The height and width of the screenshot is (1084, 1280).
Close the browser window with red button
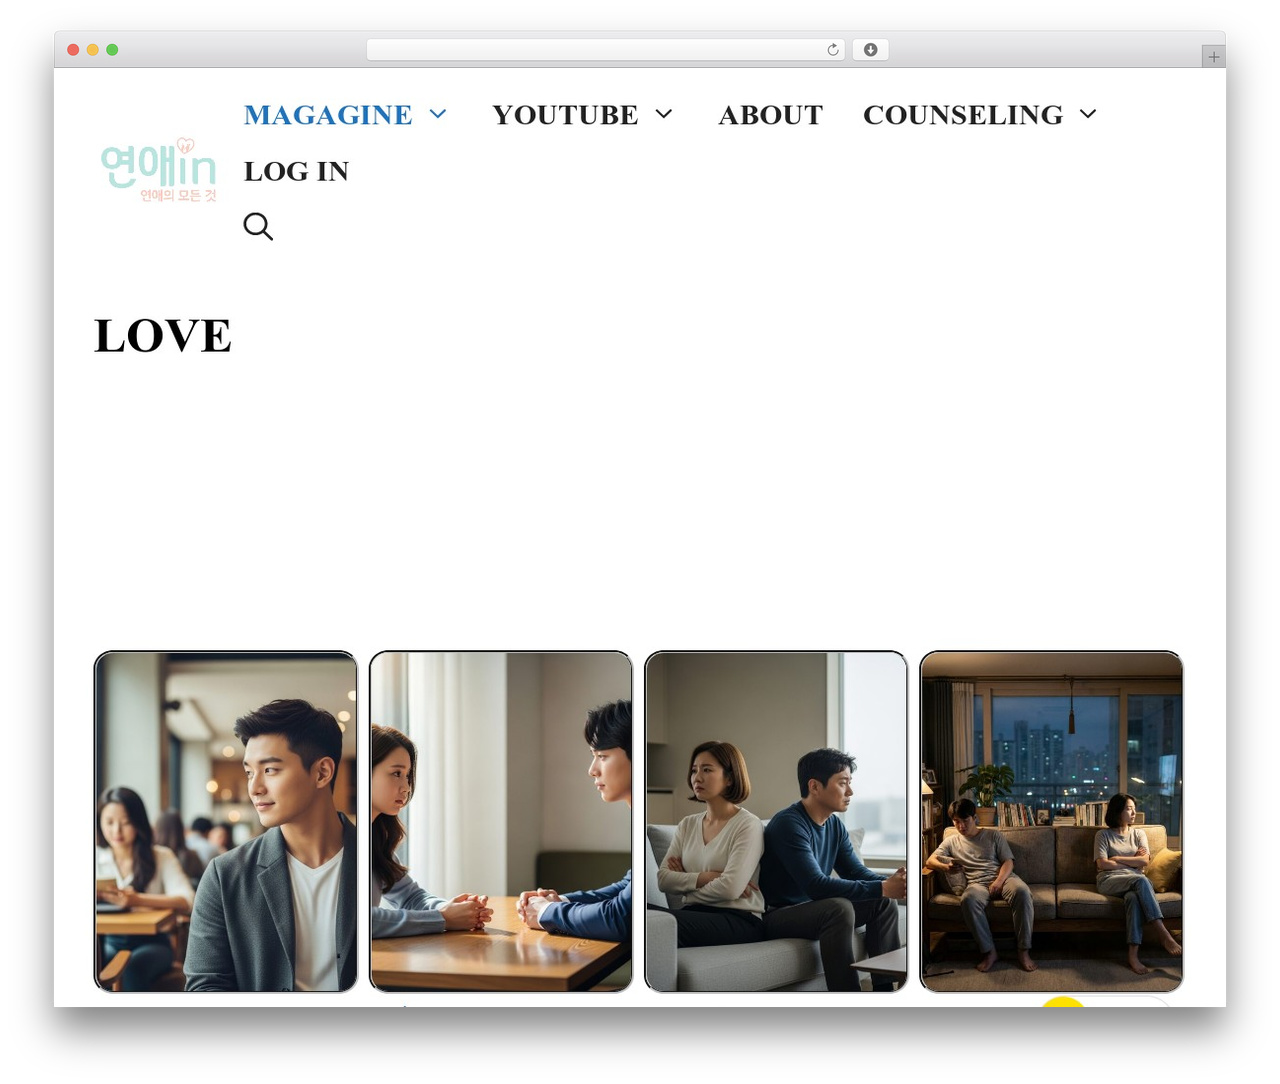coord(73,50)
